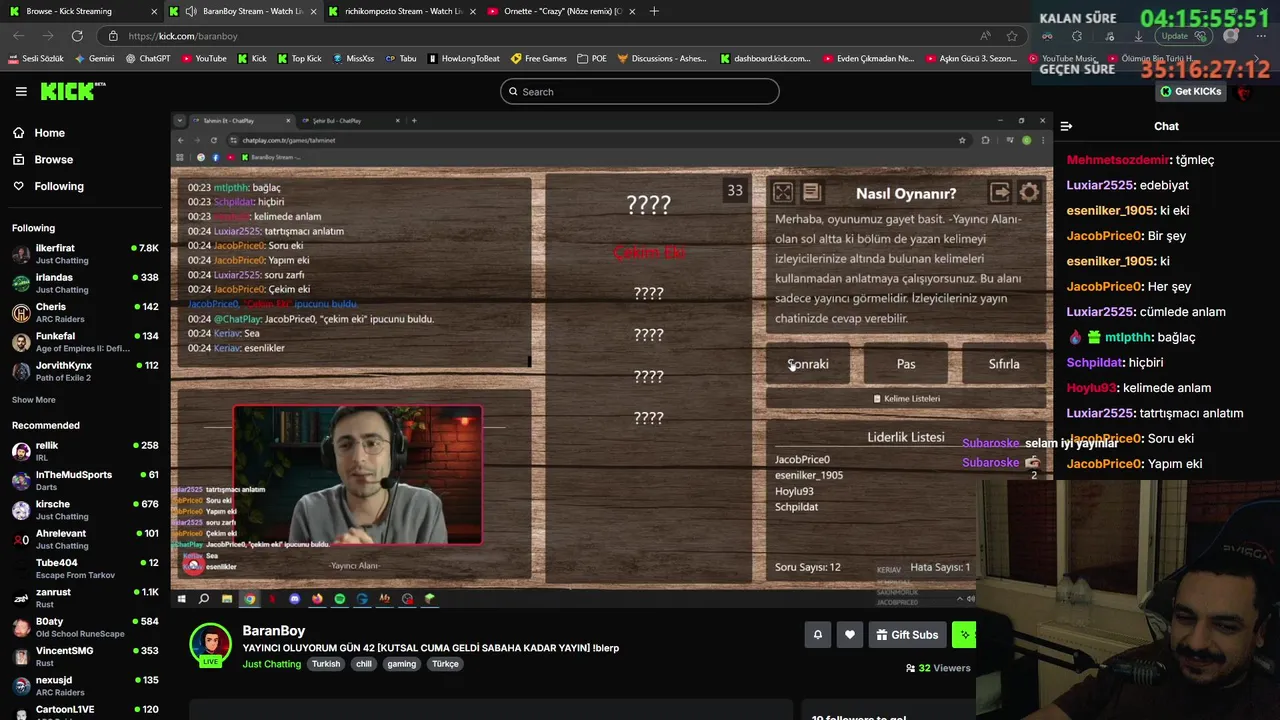The height and width of the screenshot is (720, 1280).
Task: Click the game notes document icon
Action: [812, 192]
